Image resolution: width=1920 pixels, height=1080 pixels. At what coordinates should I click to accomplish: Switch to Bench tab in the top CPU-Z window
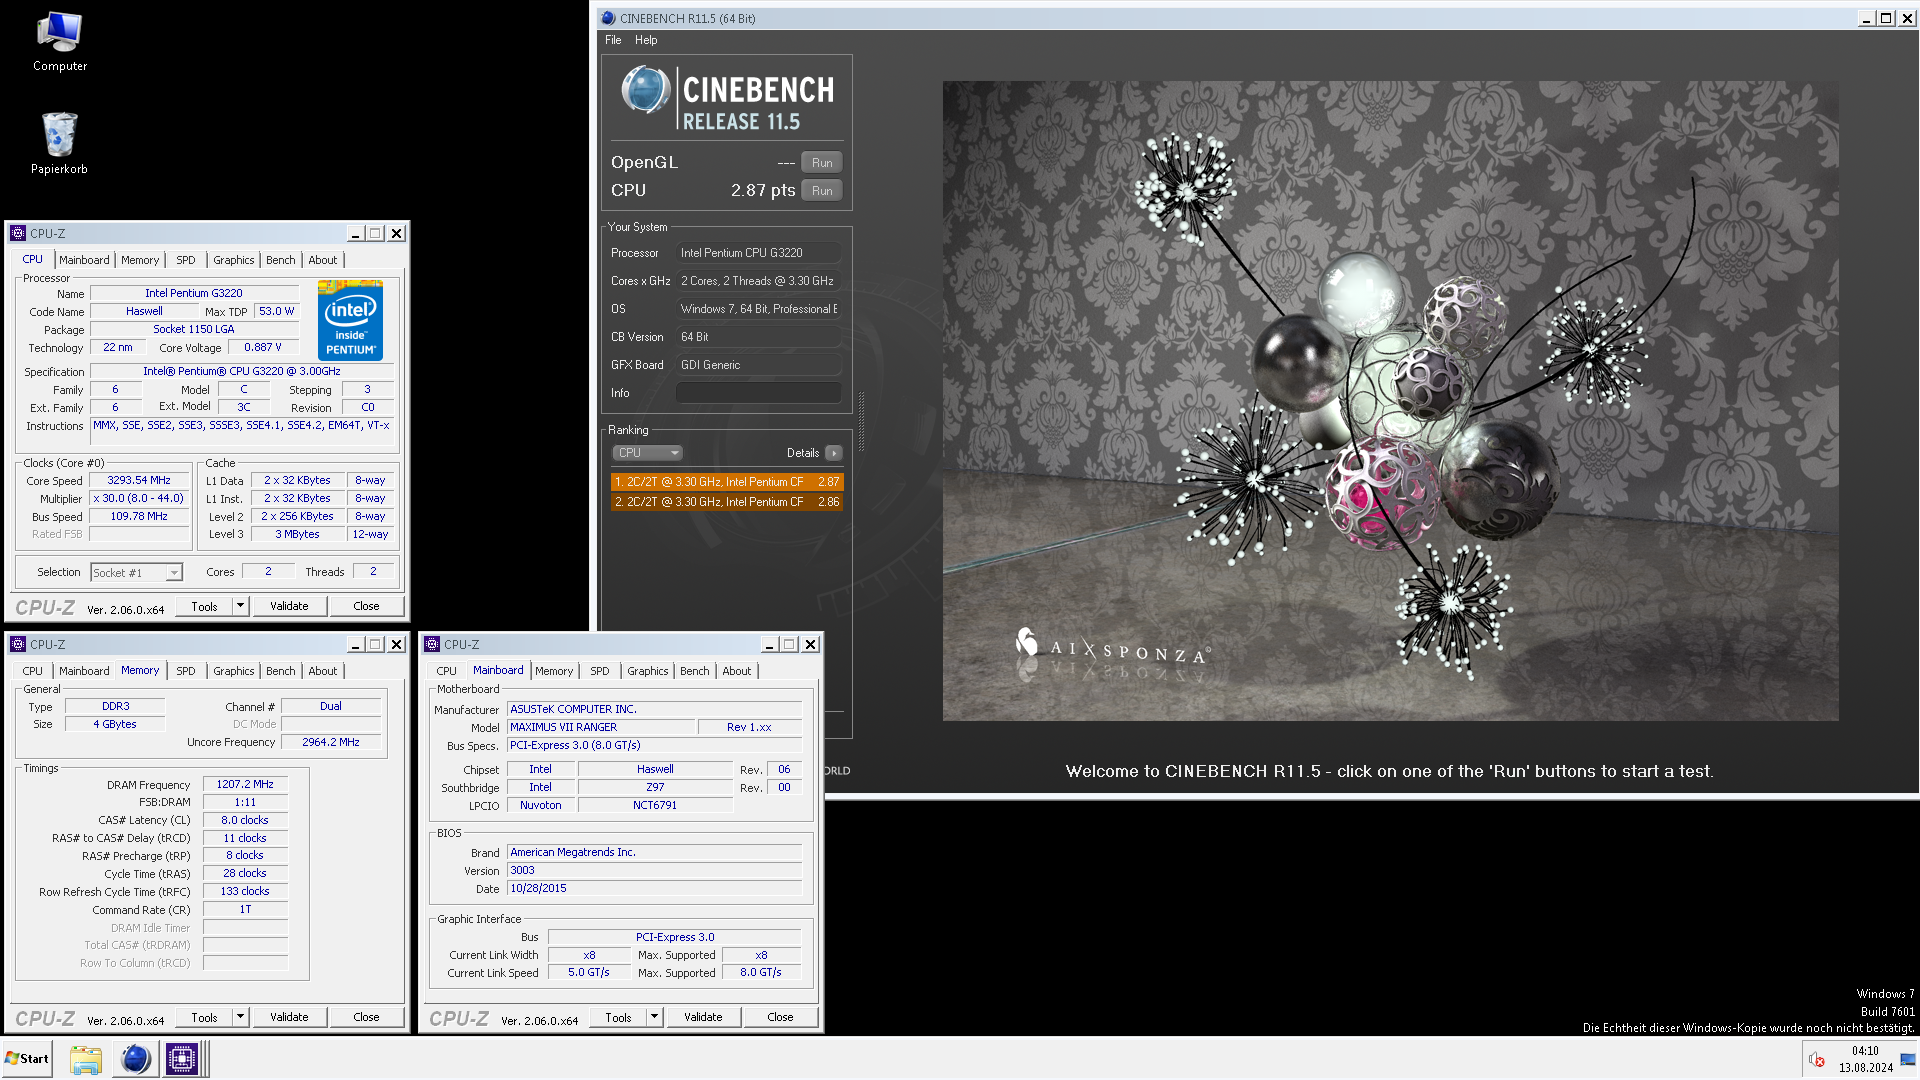pyautogui.click(x=281, y=260)
